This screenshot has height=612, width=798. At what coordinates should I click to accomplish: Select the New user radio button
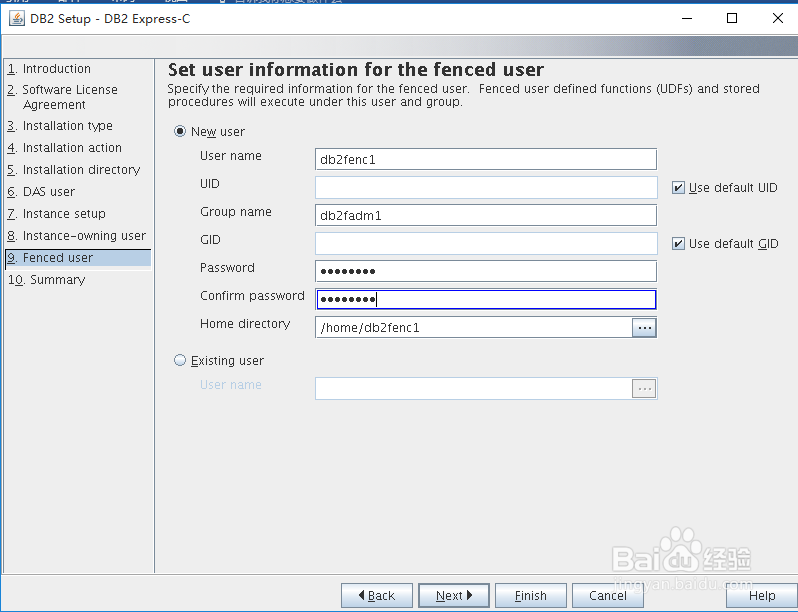coord(180,131)
